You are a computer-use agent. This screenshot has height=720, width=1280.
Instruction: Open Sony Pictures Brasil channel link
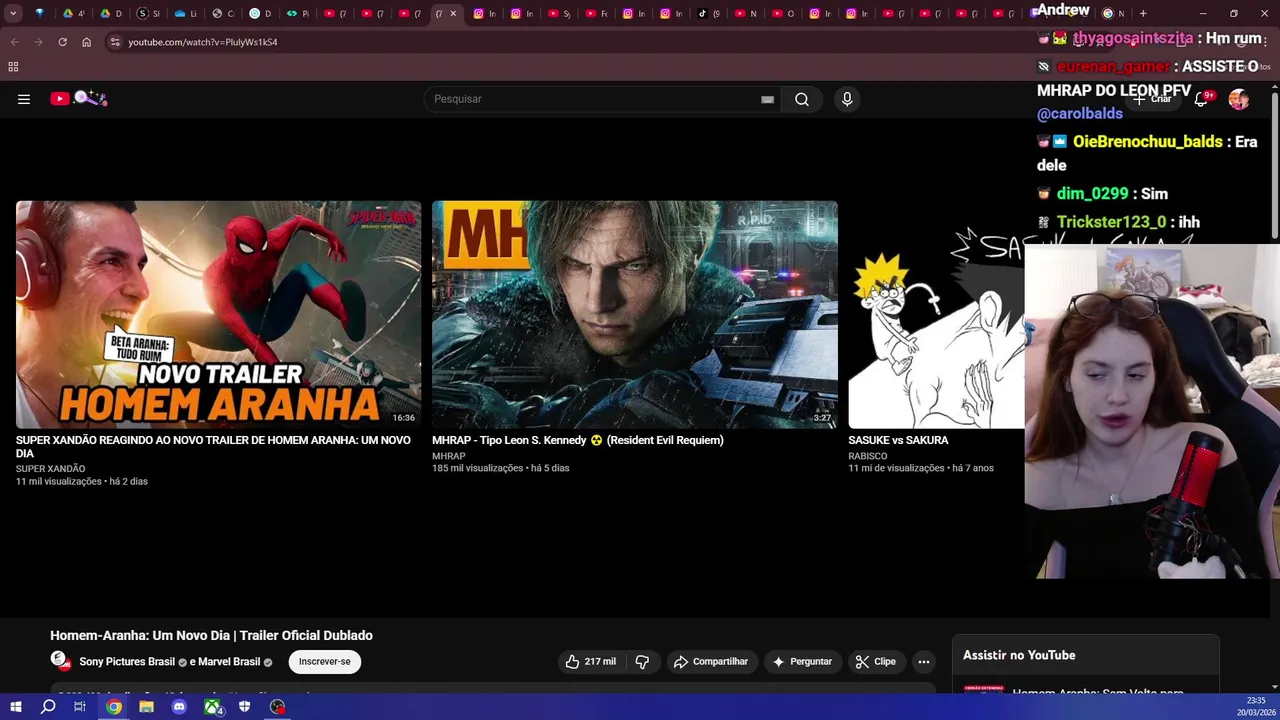click(x=127, y=662)
